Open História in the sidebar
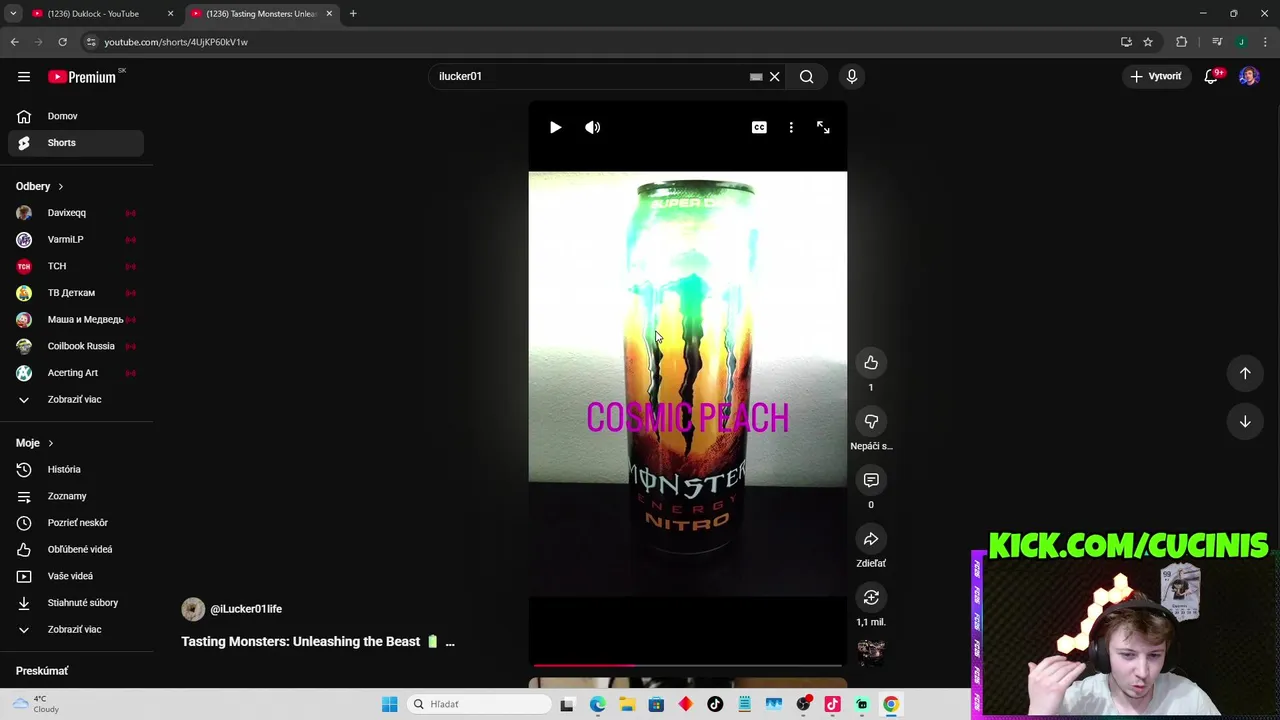 coord(76,470)
